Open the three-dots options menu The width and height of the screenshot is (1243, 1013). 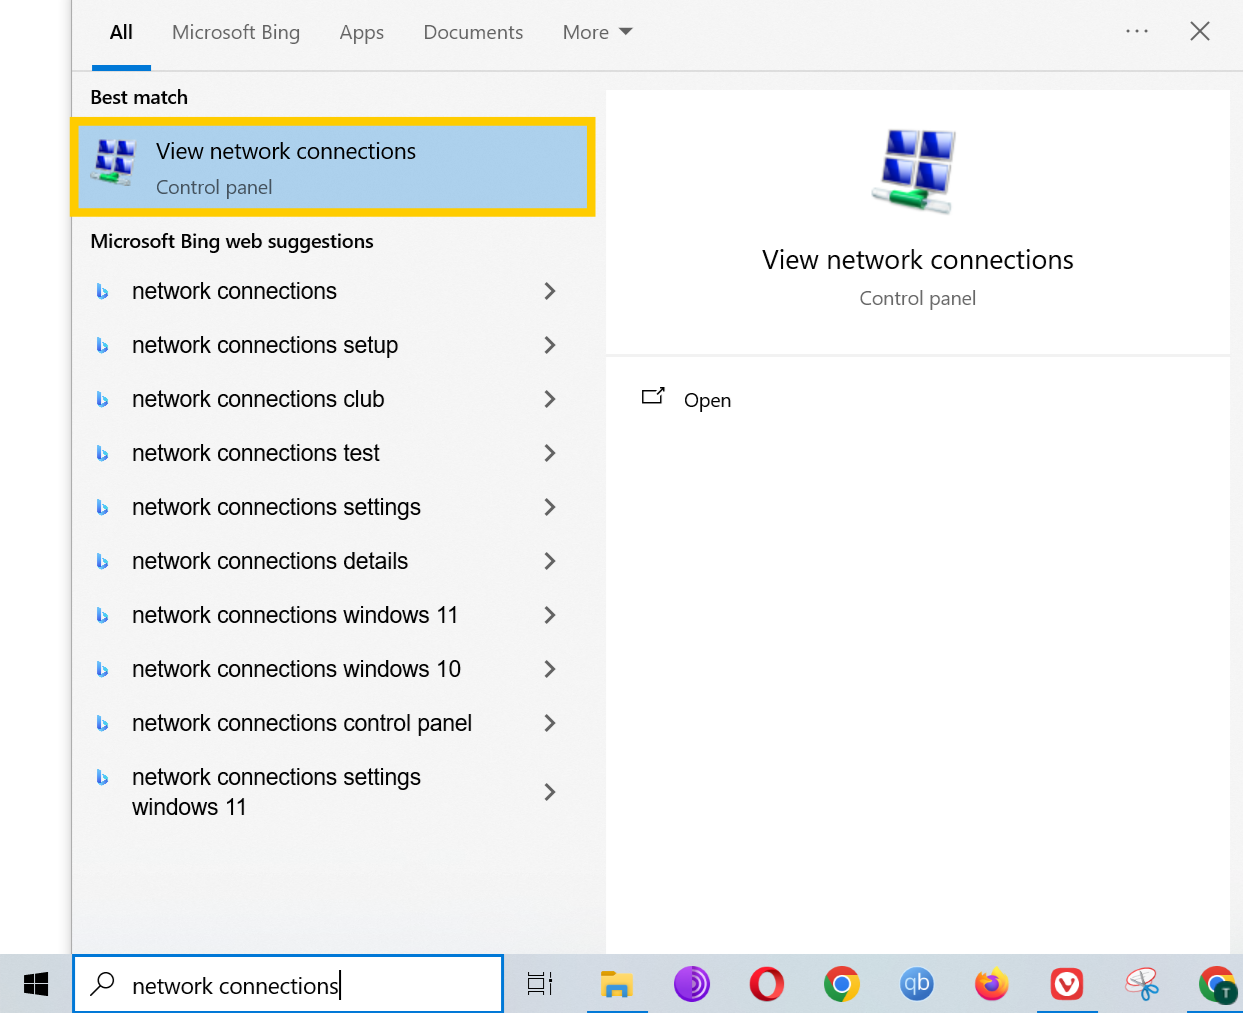click(x=1137, y=31)
